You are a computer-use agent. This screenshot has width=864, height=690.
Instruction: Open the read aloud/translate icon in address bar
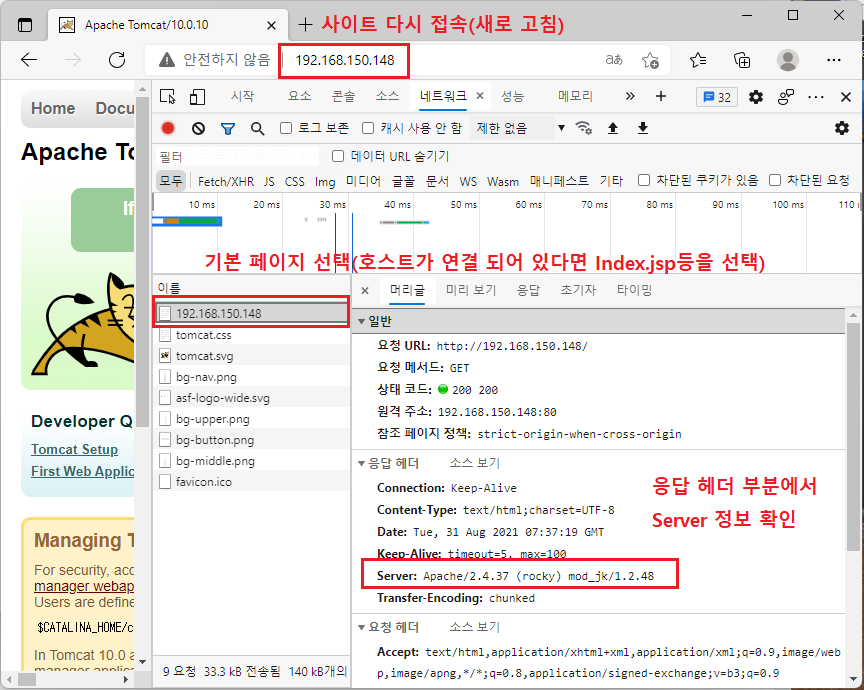click(x=614, y=60)
